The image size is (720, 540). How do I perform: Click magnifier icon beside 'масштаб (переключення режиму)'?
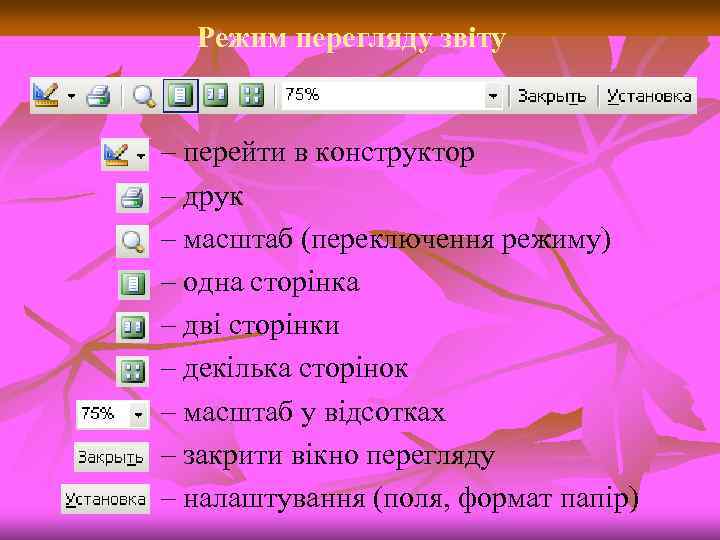132,241
